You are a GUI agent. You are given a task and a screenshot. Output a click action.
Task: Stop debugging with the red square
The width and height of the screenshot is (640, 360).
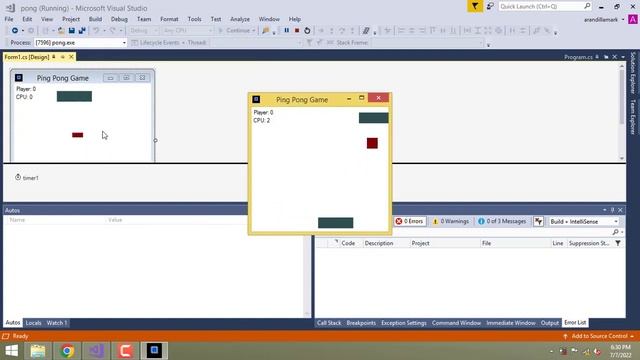(297, 31)
